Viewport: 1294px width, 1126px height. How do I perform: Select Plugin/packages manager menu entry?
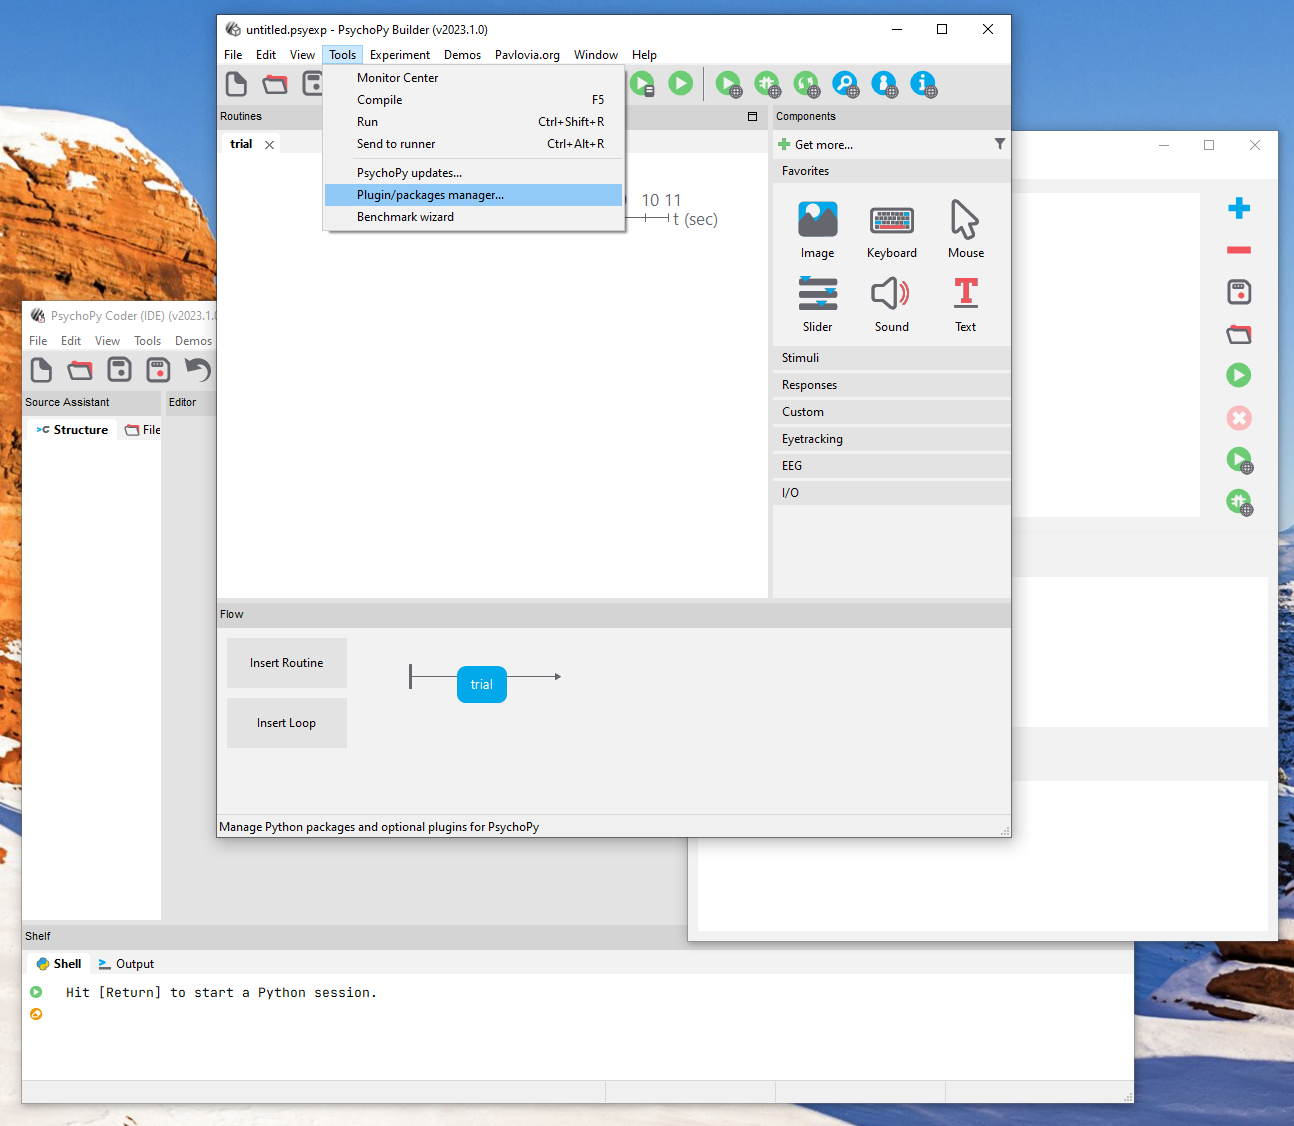473,195
